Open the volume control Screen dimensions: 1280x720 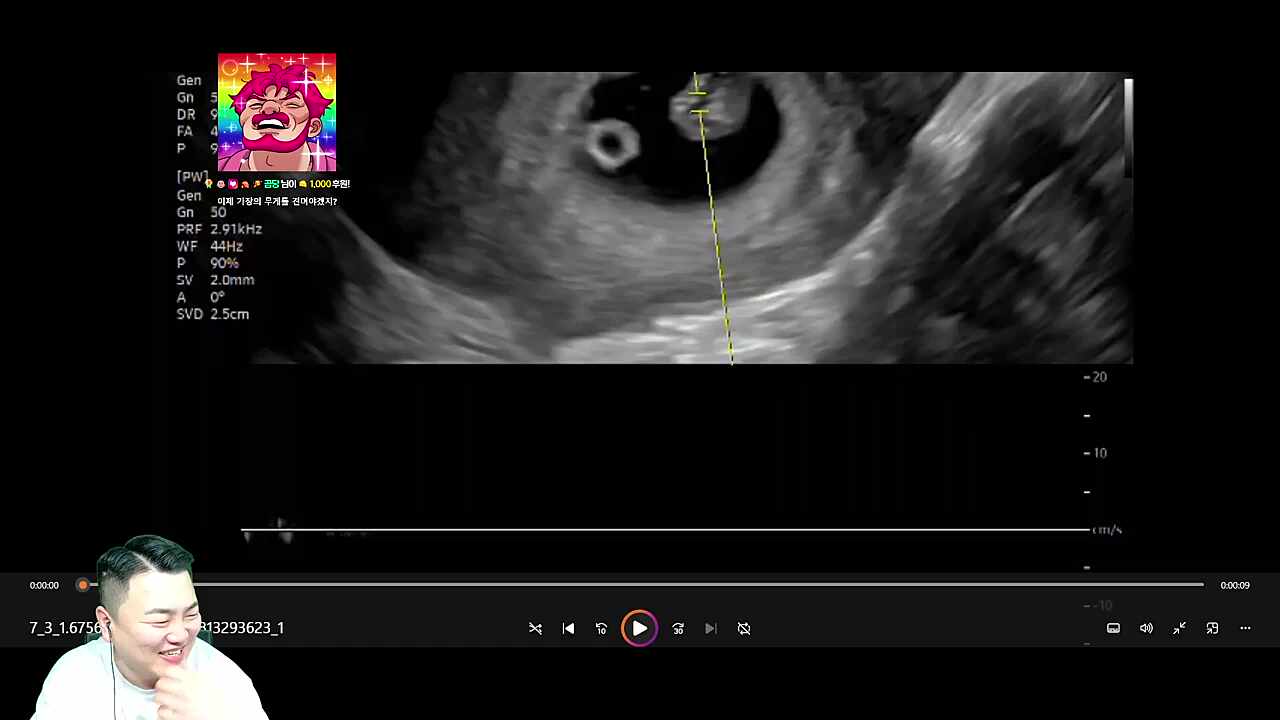coord(1146,628)
